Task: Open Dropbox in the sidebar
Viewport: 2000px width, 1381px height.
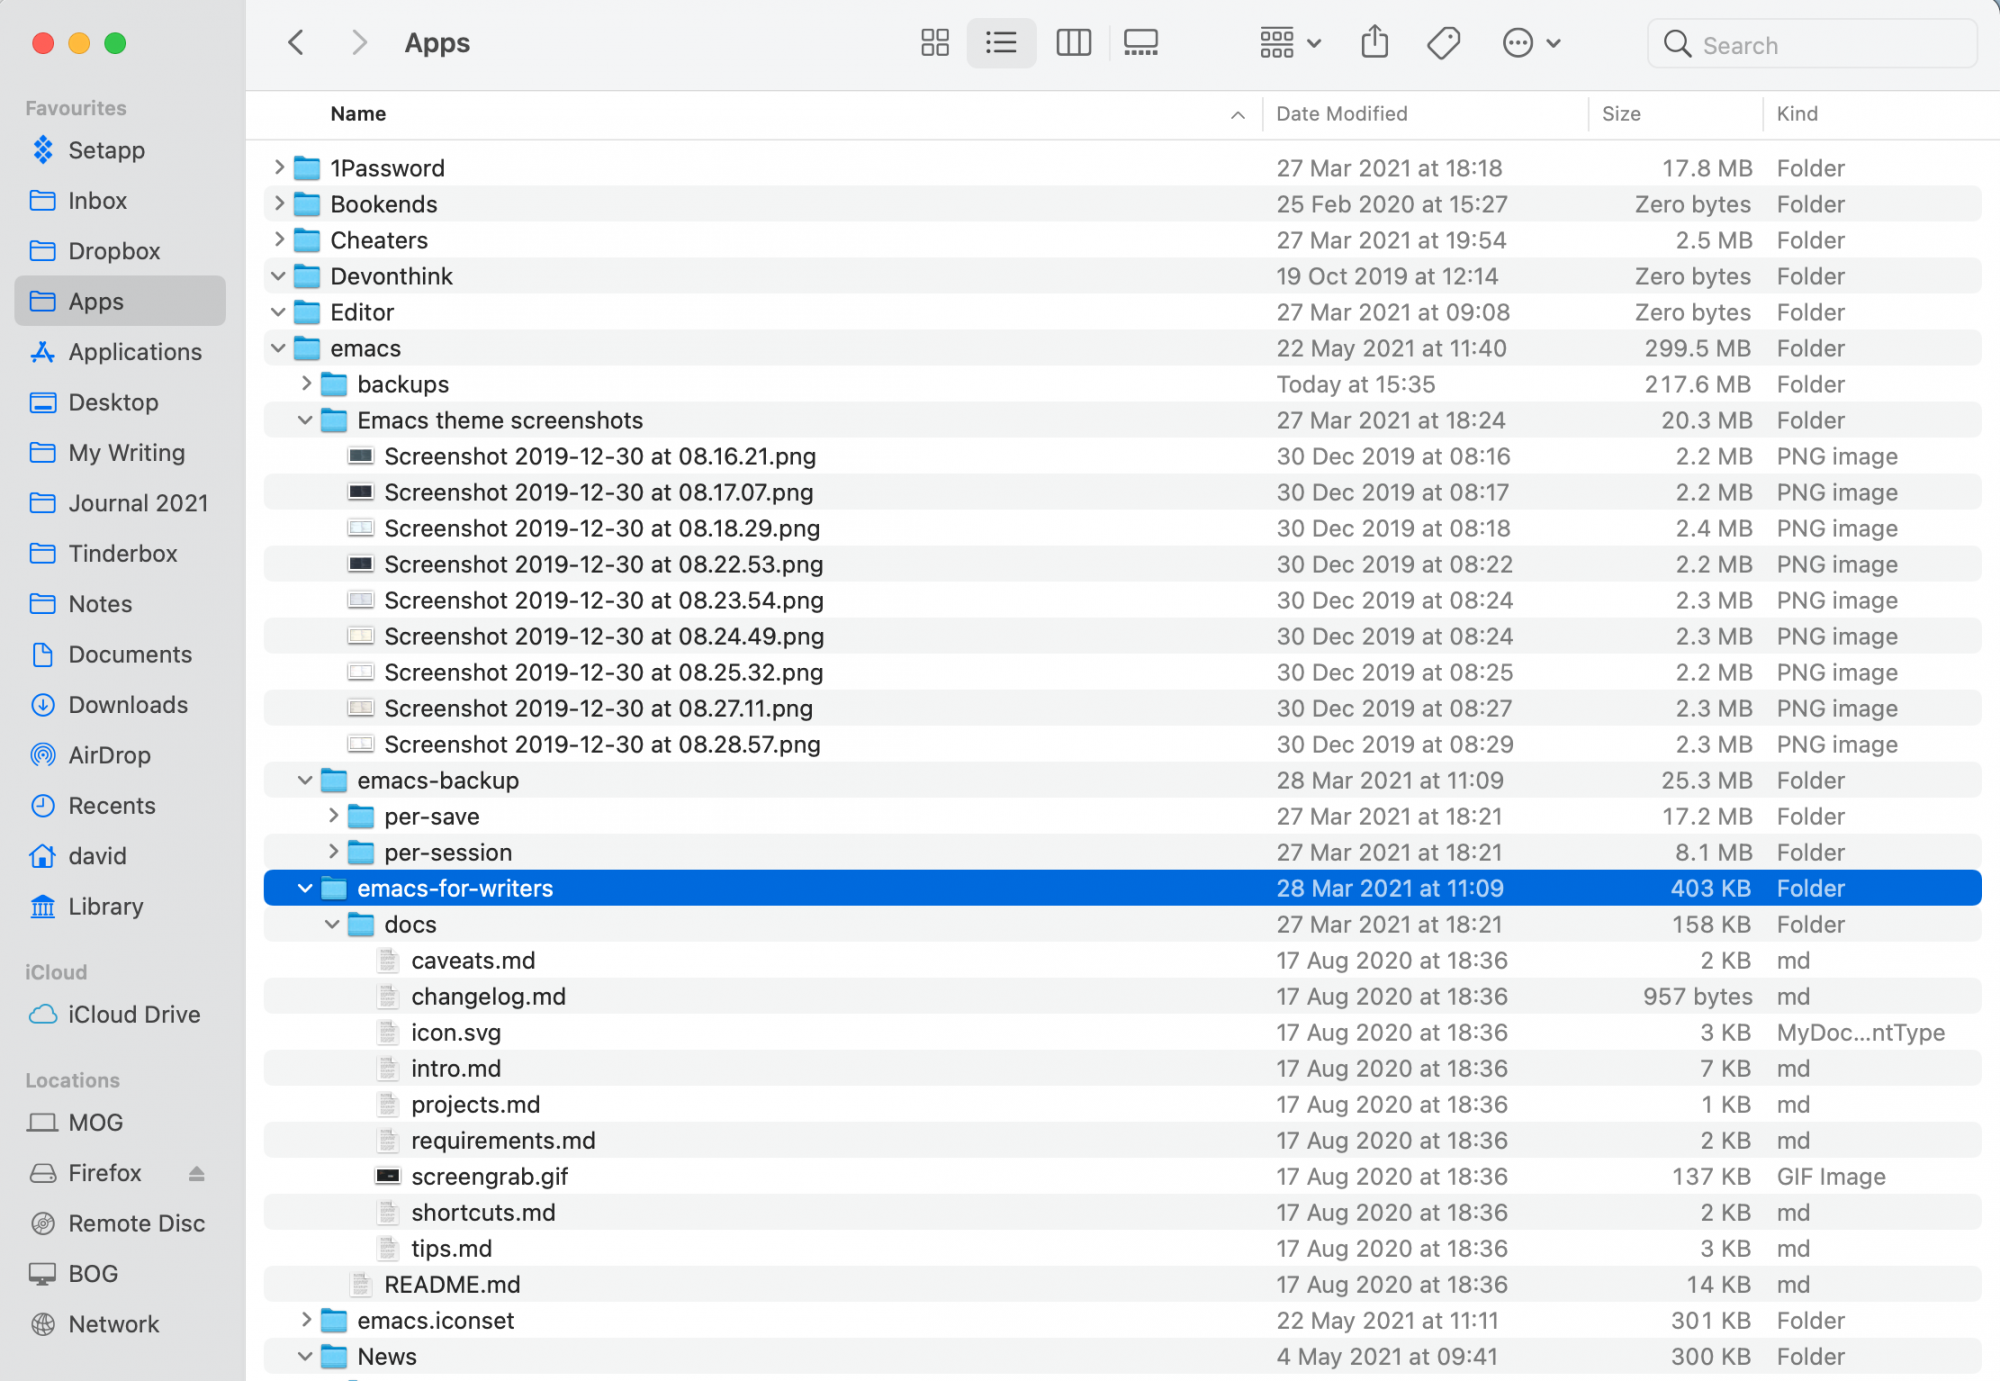Action: pos(120,251)
